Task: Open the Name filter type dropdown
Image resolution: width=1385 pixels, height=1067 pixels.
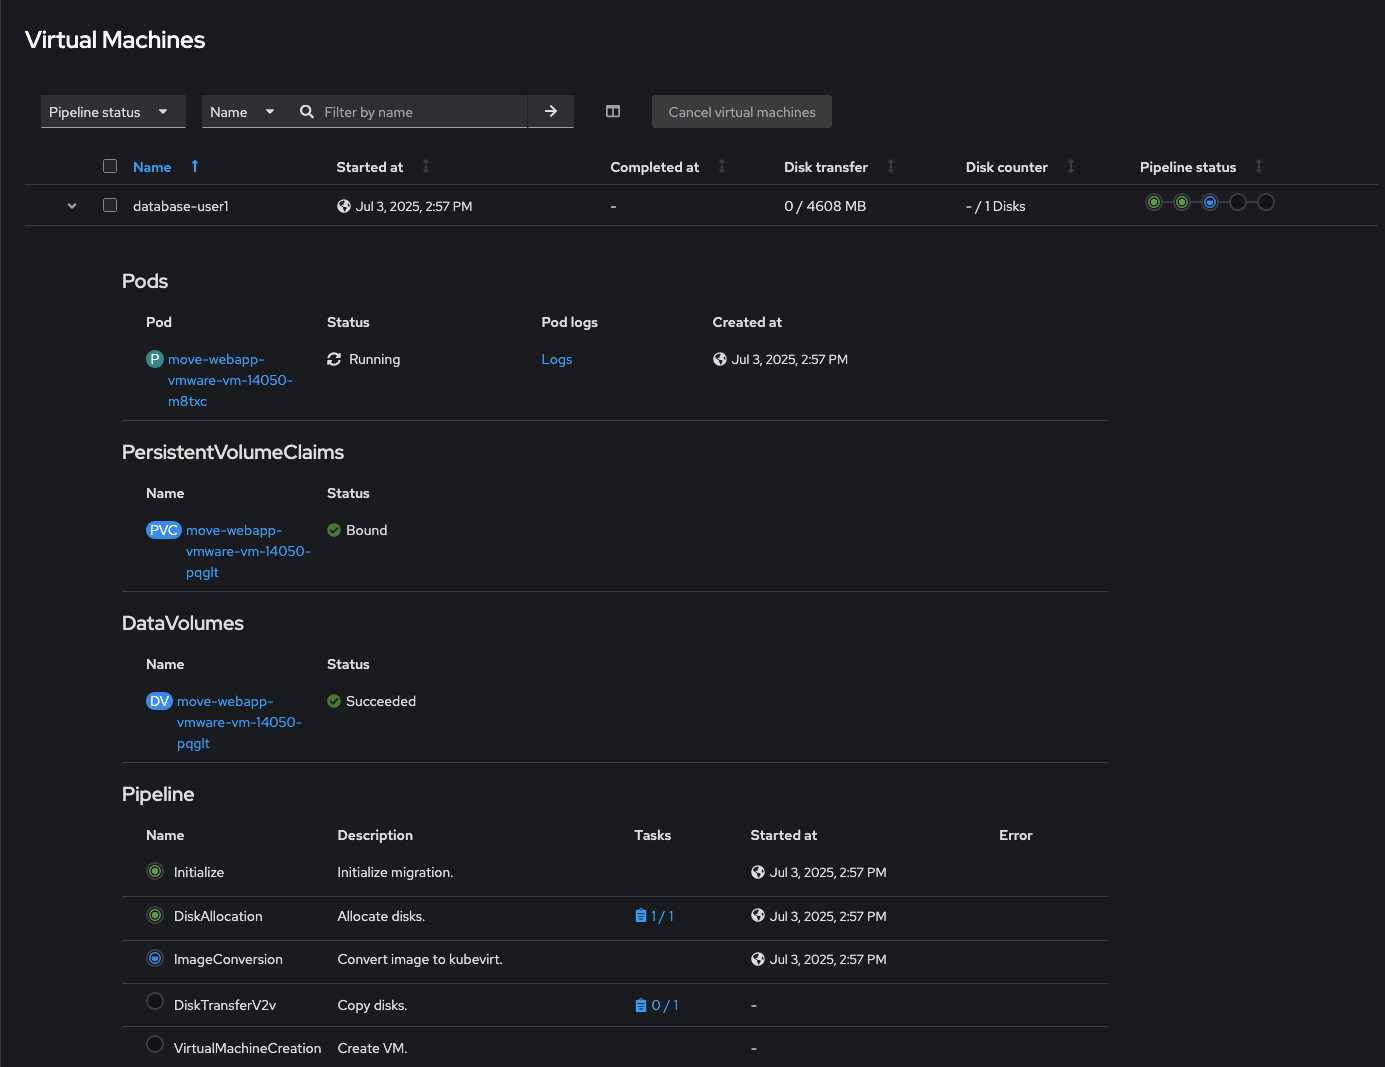Action: coord(243,112)
